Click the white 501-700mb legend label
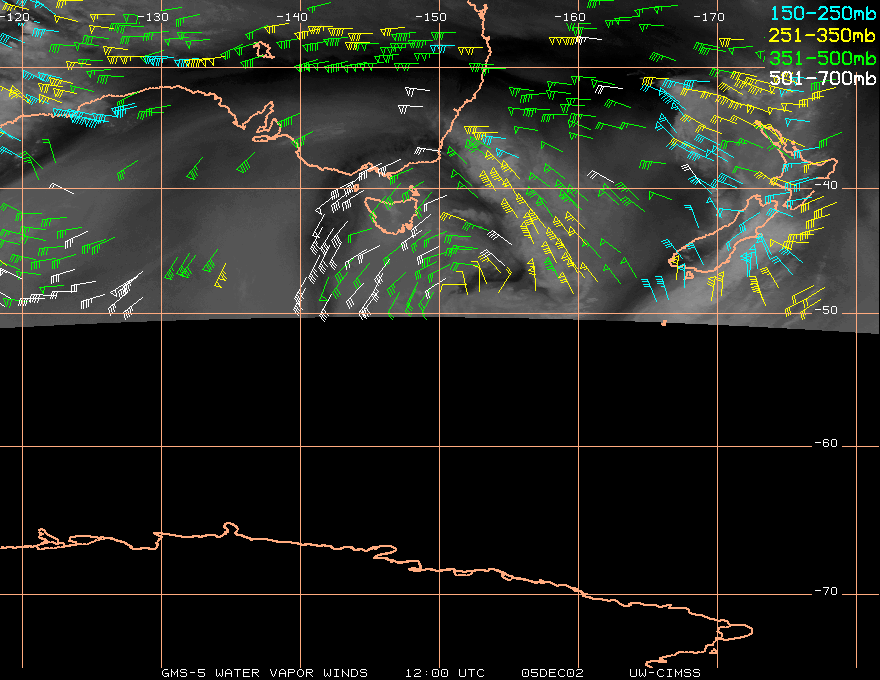This screenshot has height=680, width=880. [x=823, y=78]
